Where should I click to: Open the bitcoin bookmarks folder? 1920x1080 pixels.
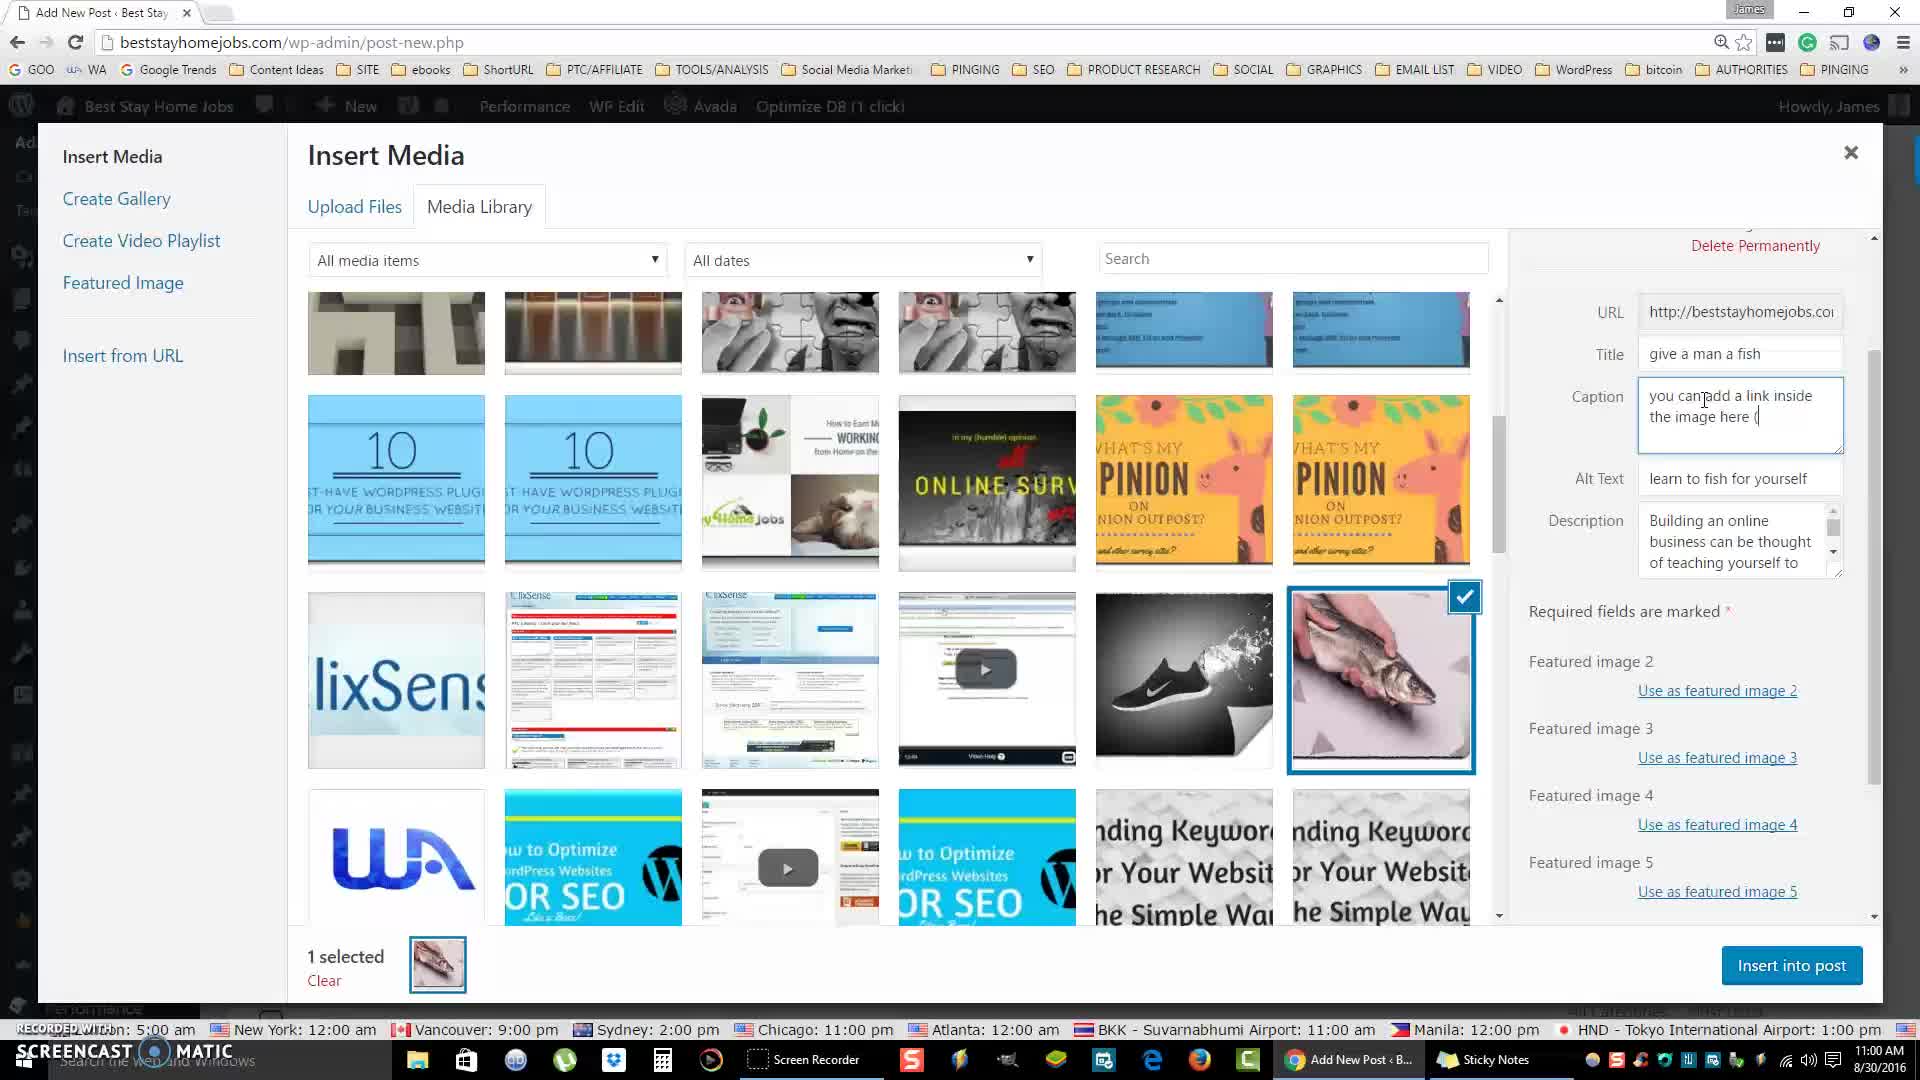click(x=1654, y=70)
